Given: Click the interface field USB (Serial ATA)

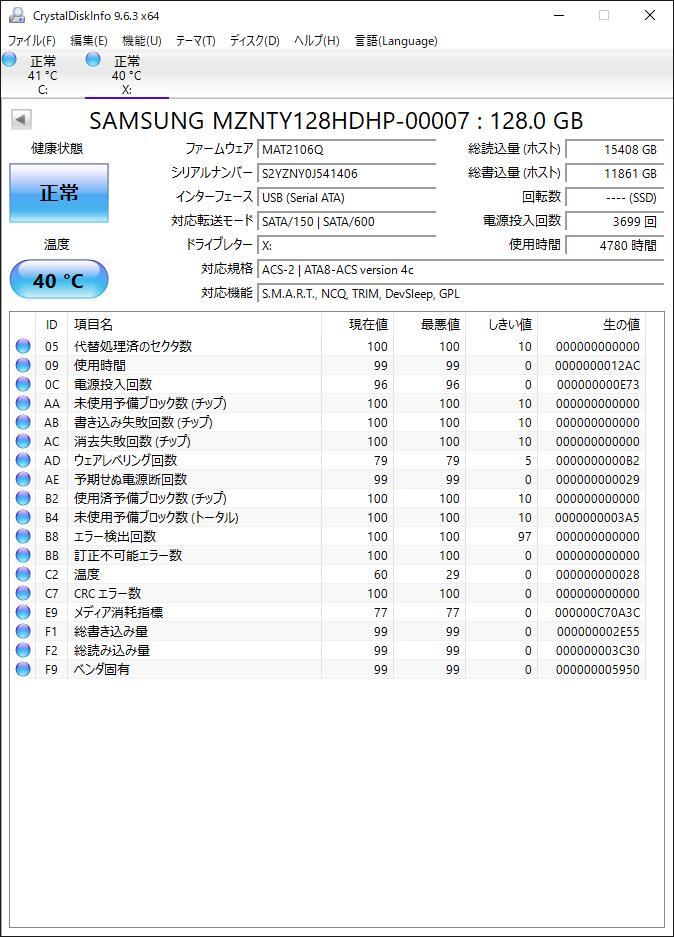Looking at the screenshot, I should [347, 197].
